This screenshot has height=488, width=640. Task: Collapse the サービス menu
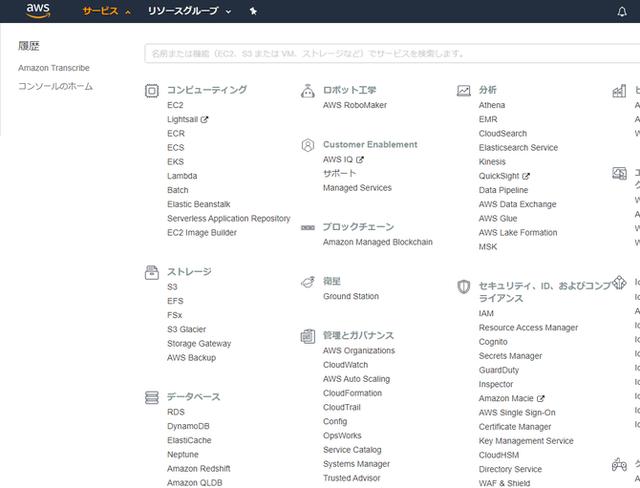pos(106,11)
